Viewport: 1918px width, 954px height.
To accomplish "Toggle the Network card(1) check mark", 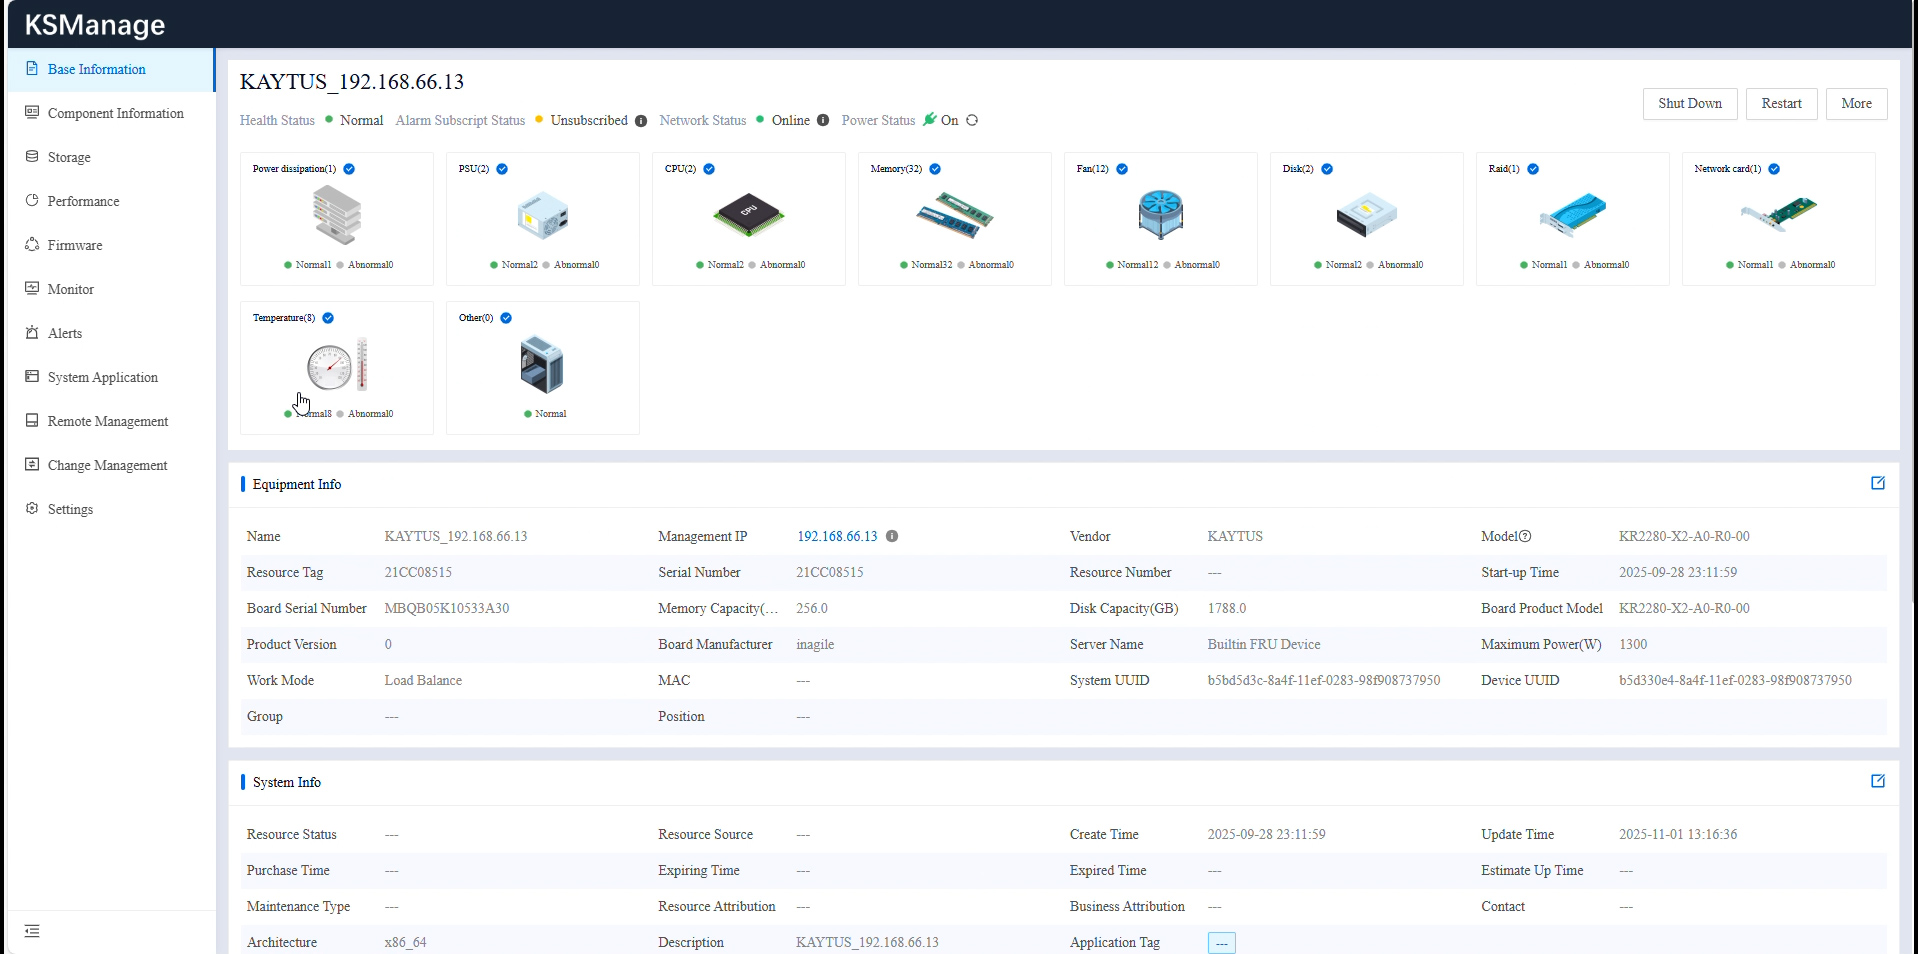I will pyautogui.click(x=1774, y=169).
